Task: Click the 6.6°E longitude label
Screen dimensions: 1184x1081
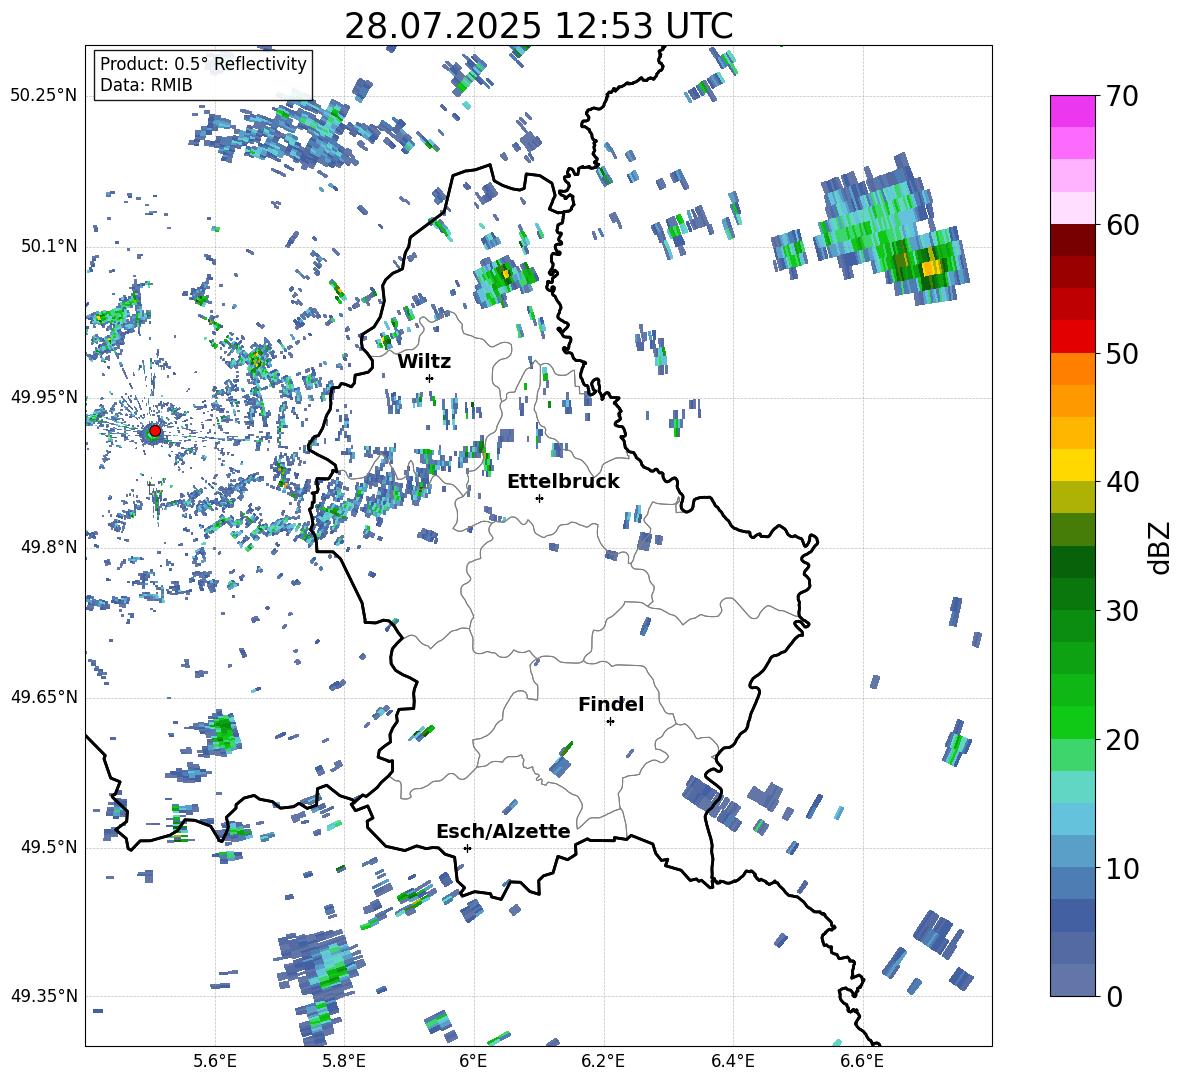Action: pos(862,1061)
